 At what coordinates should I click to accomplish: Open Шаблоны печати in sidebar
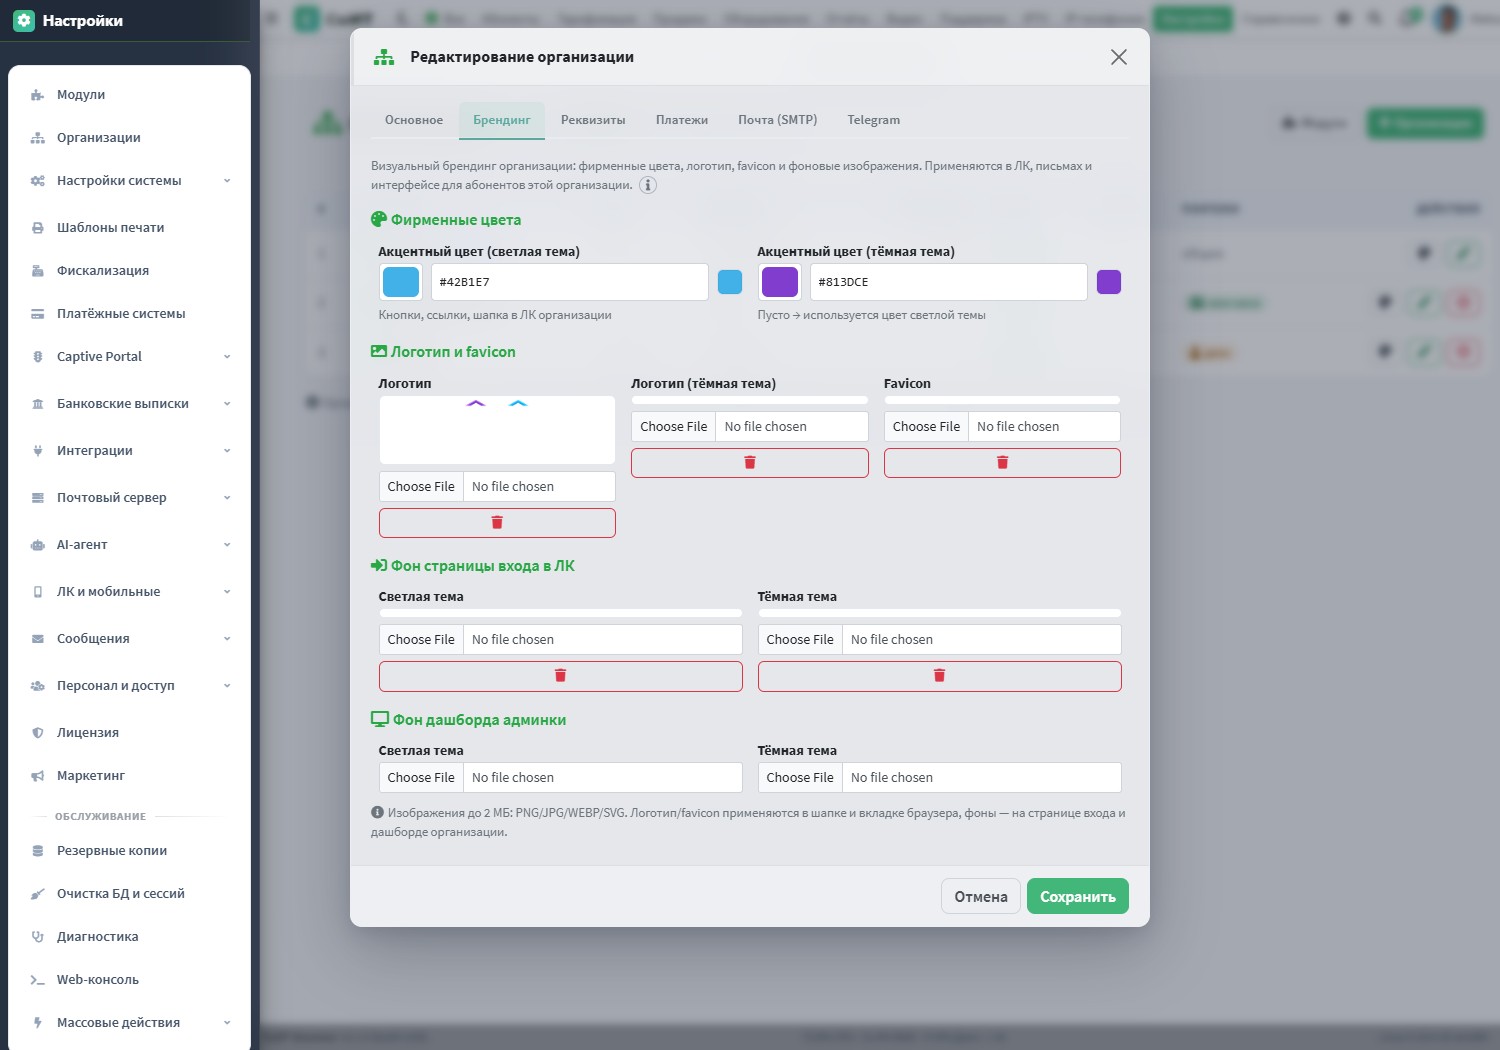click(x=129, y=228)
